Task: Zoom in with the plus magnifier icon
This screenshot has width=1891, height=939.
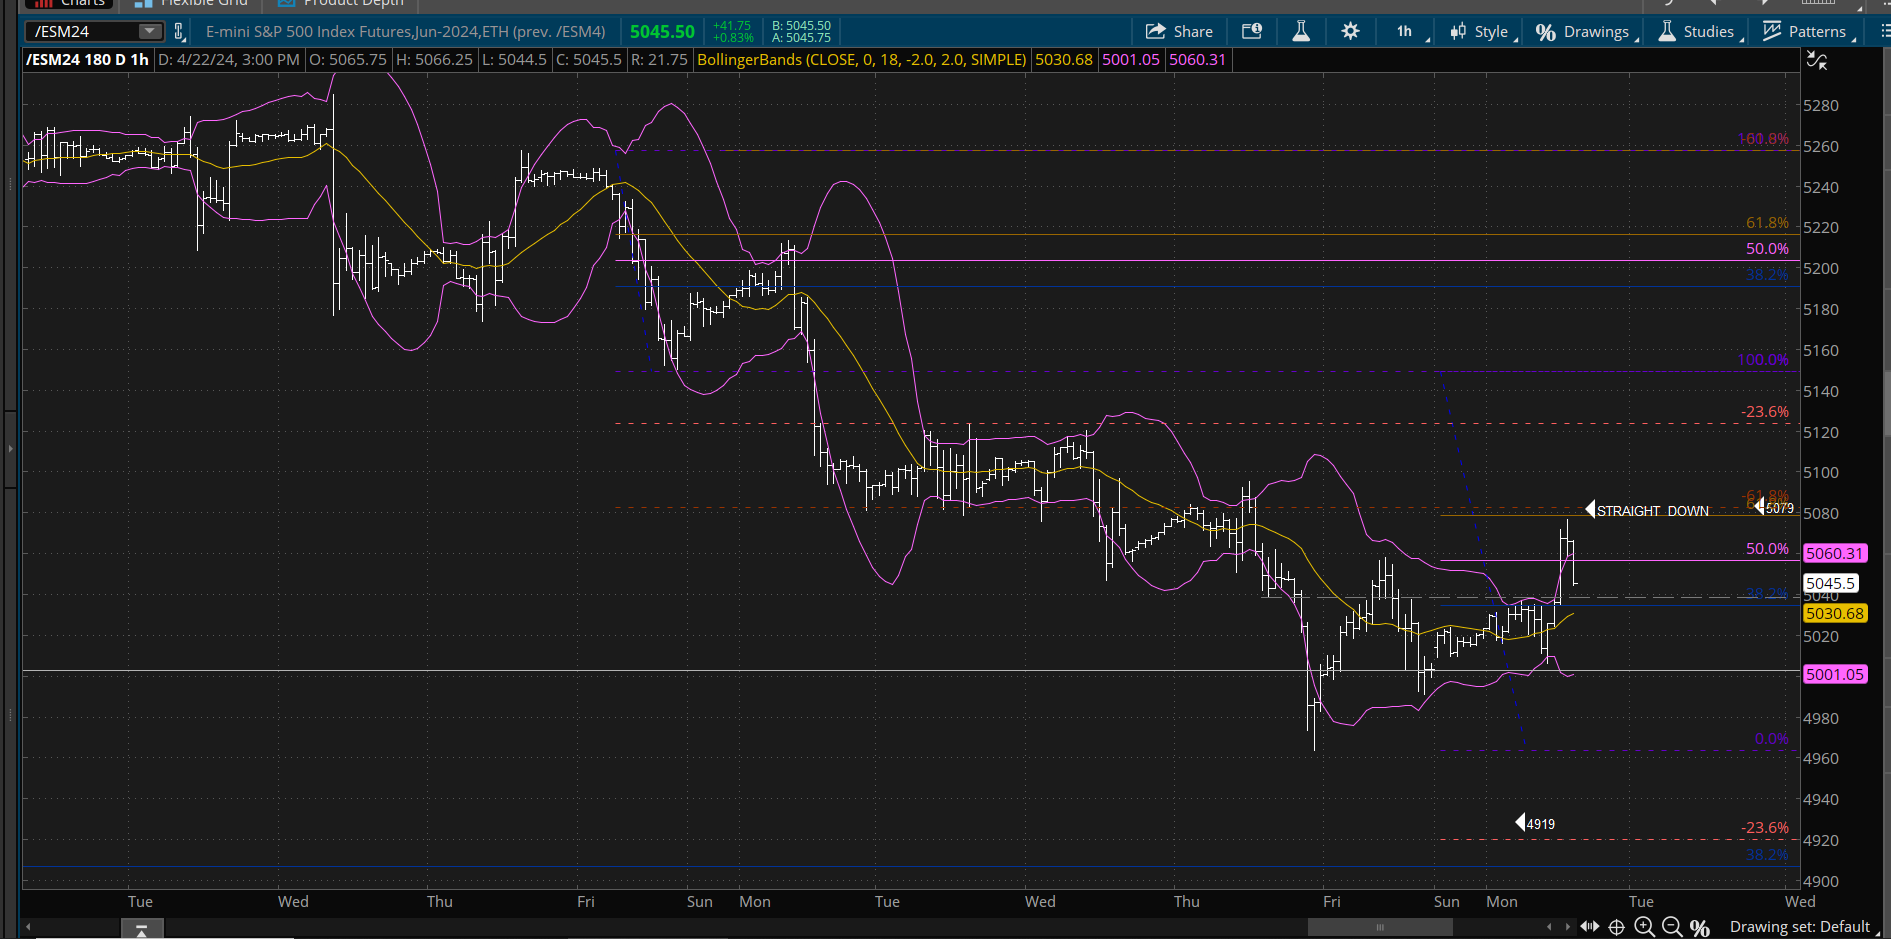Action: [x=1645, y=927]
